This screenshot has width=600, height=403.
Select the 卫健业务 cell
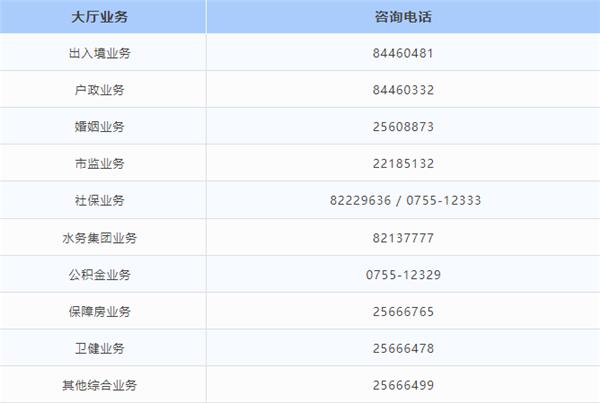(99, 348)
